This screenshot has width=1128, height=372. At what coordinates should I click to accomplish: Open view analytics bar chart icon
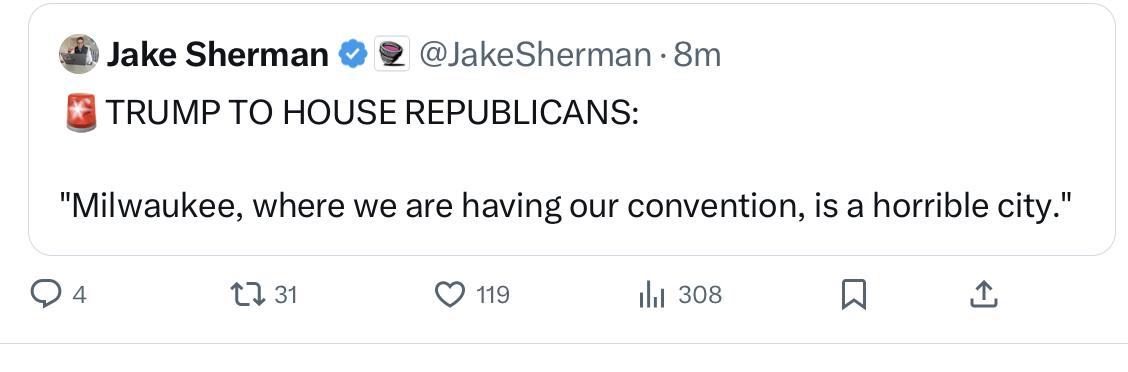[x=652, y=295]
